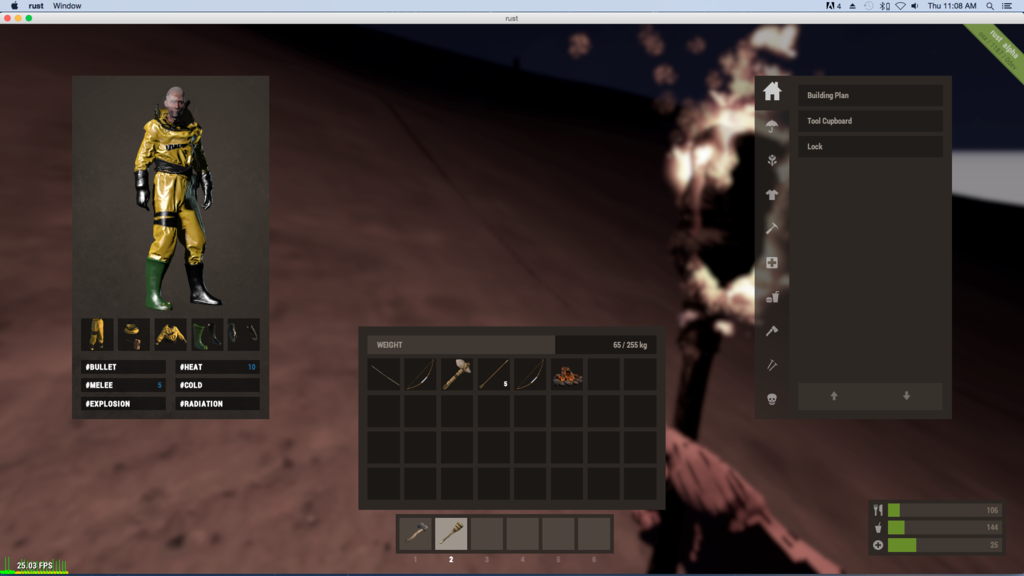Open the plant resources crafting category
This screenshot has width=1024, height=576.
772,160
